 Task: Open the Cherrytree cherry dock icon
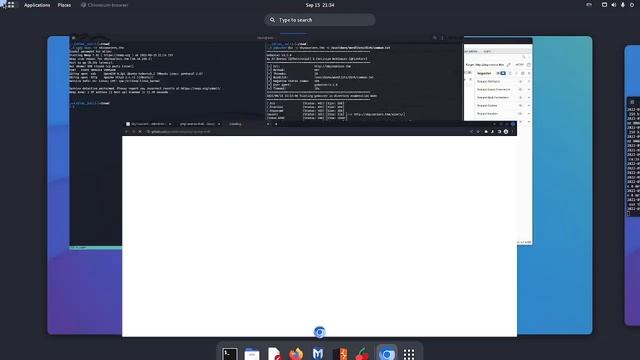tap(362, 354)
